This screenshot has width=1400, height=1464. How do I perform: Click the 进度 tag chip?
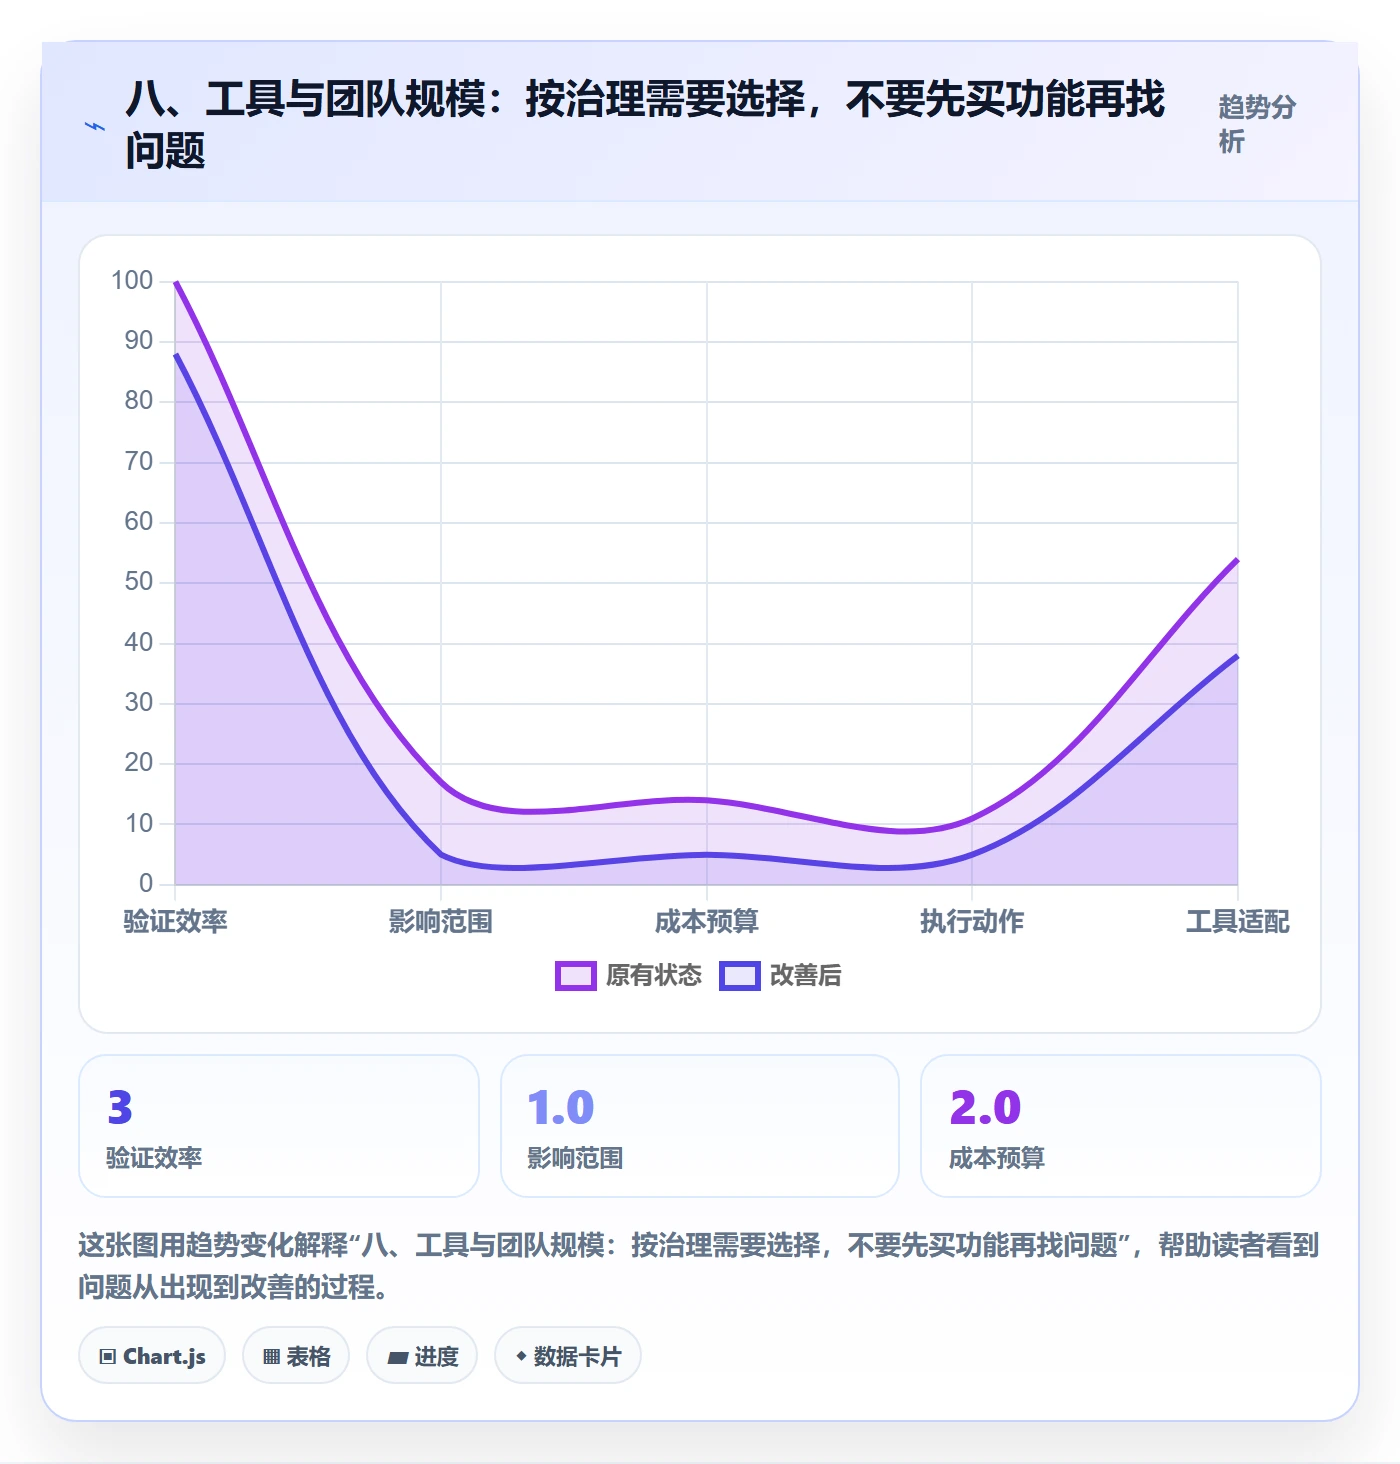(x=422, y=1356)
